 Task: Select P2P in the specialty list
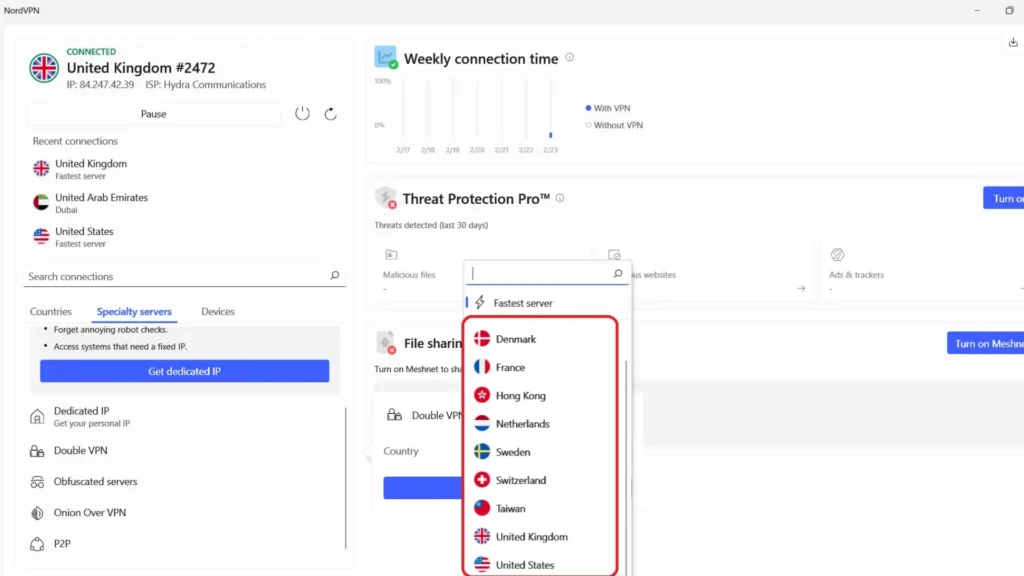click(x=185, y=543)
